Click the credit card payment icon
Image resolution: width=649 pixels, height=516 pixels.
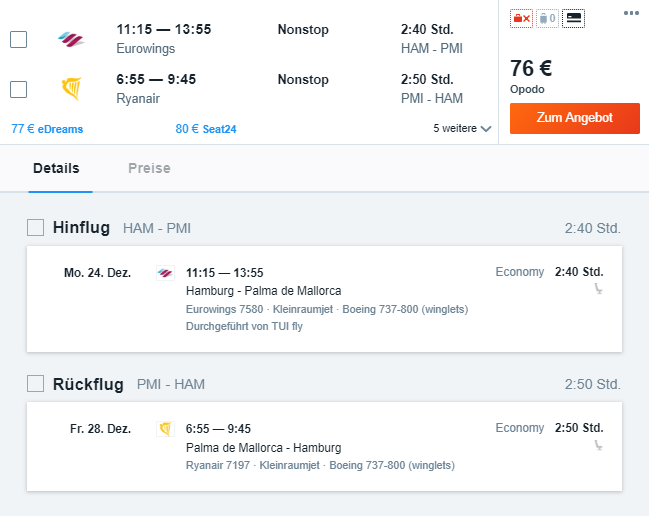[573, 18]
